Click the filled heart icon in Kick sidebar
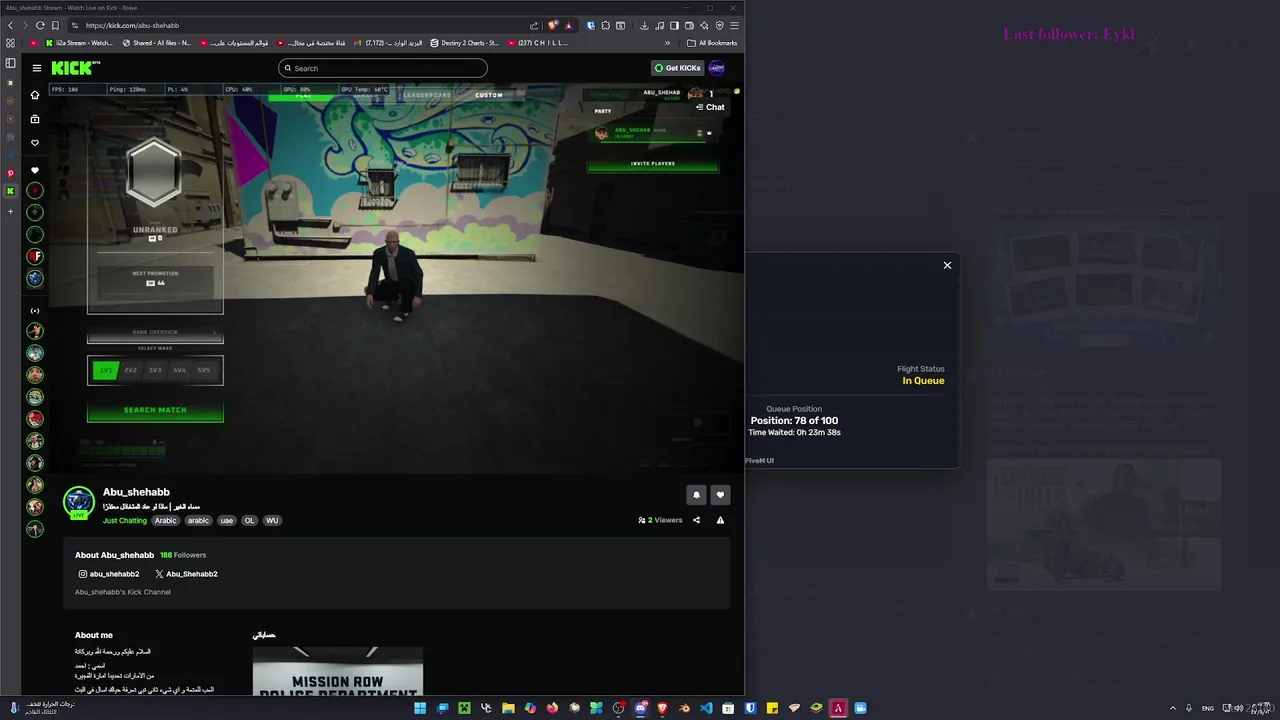This screenshot has width=1280, height=720. [x=35, y=171]
